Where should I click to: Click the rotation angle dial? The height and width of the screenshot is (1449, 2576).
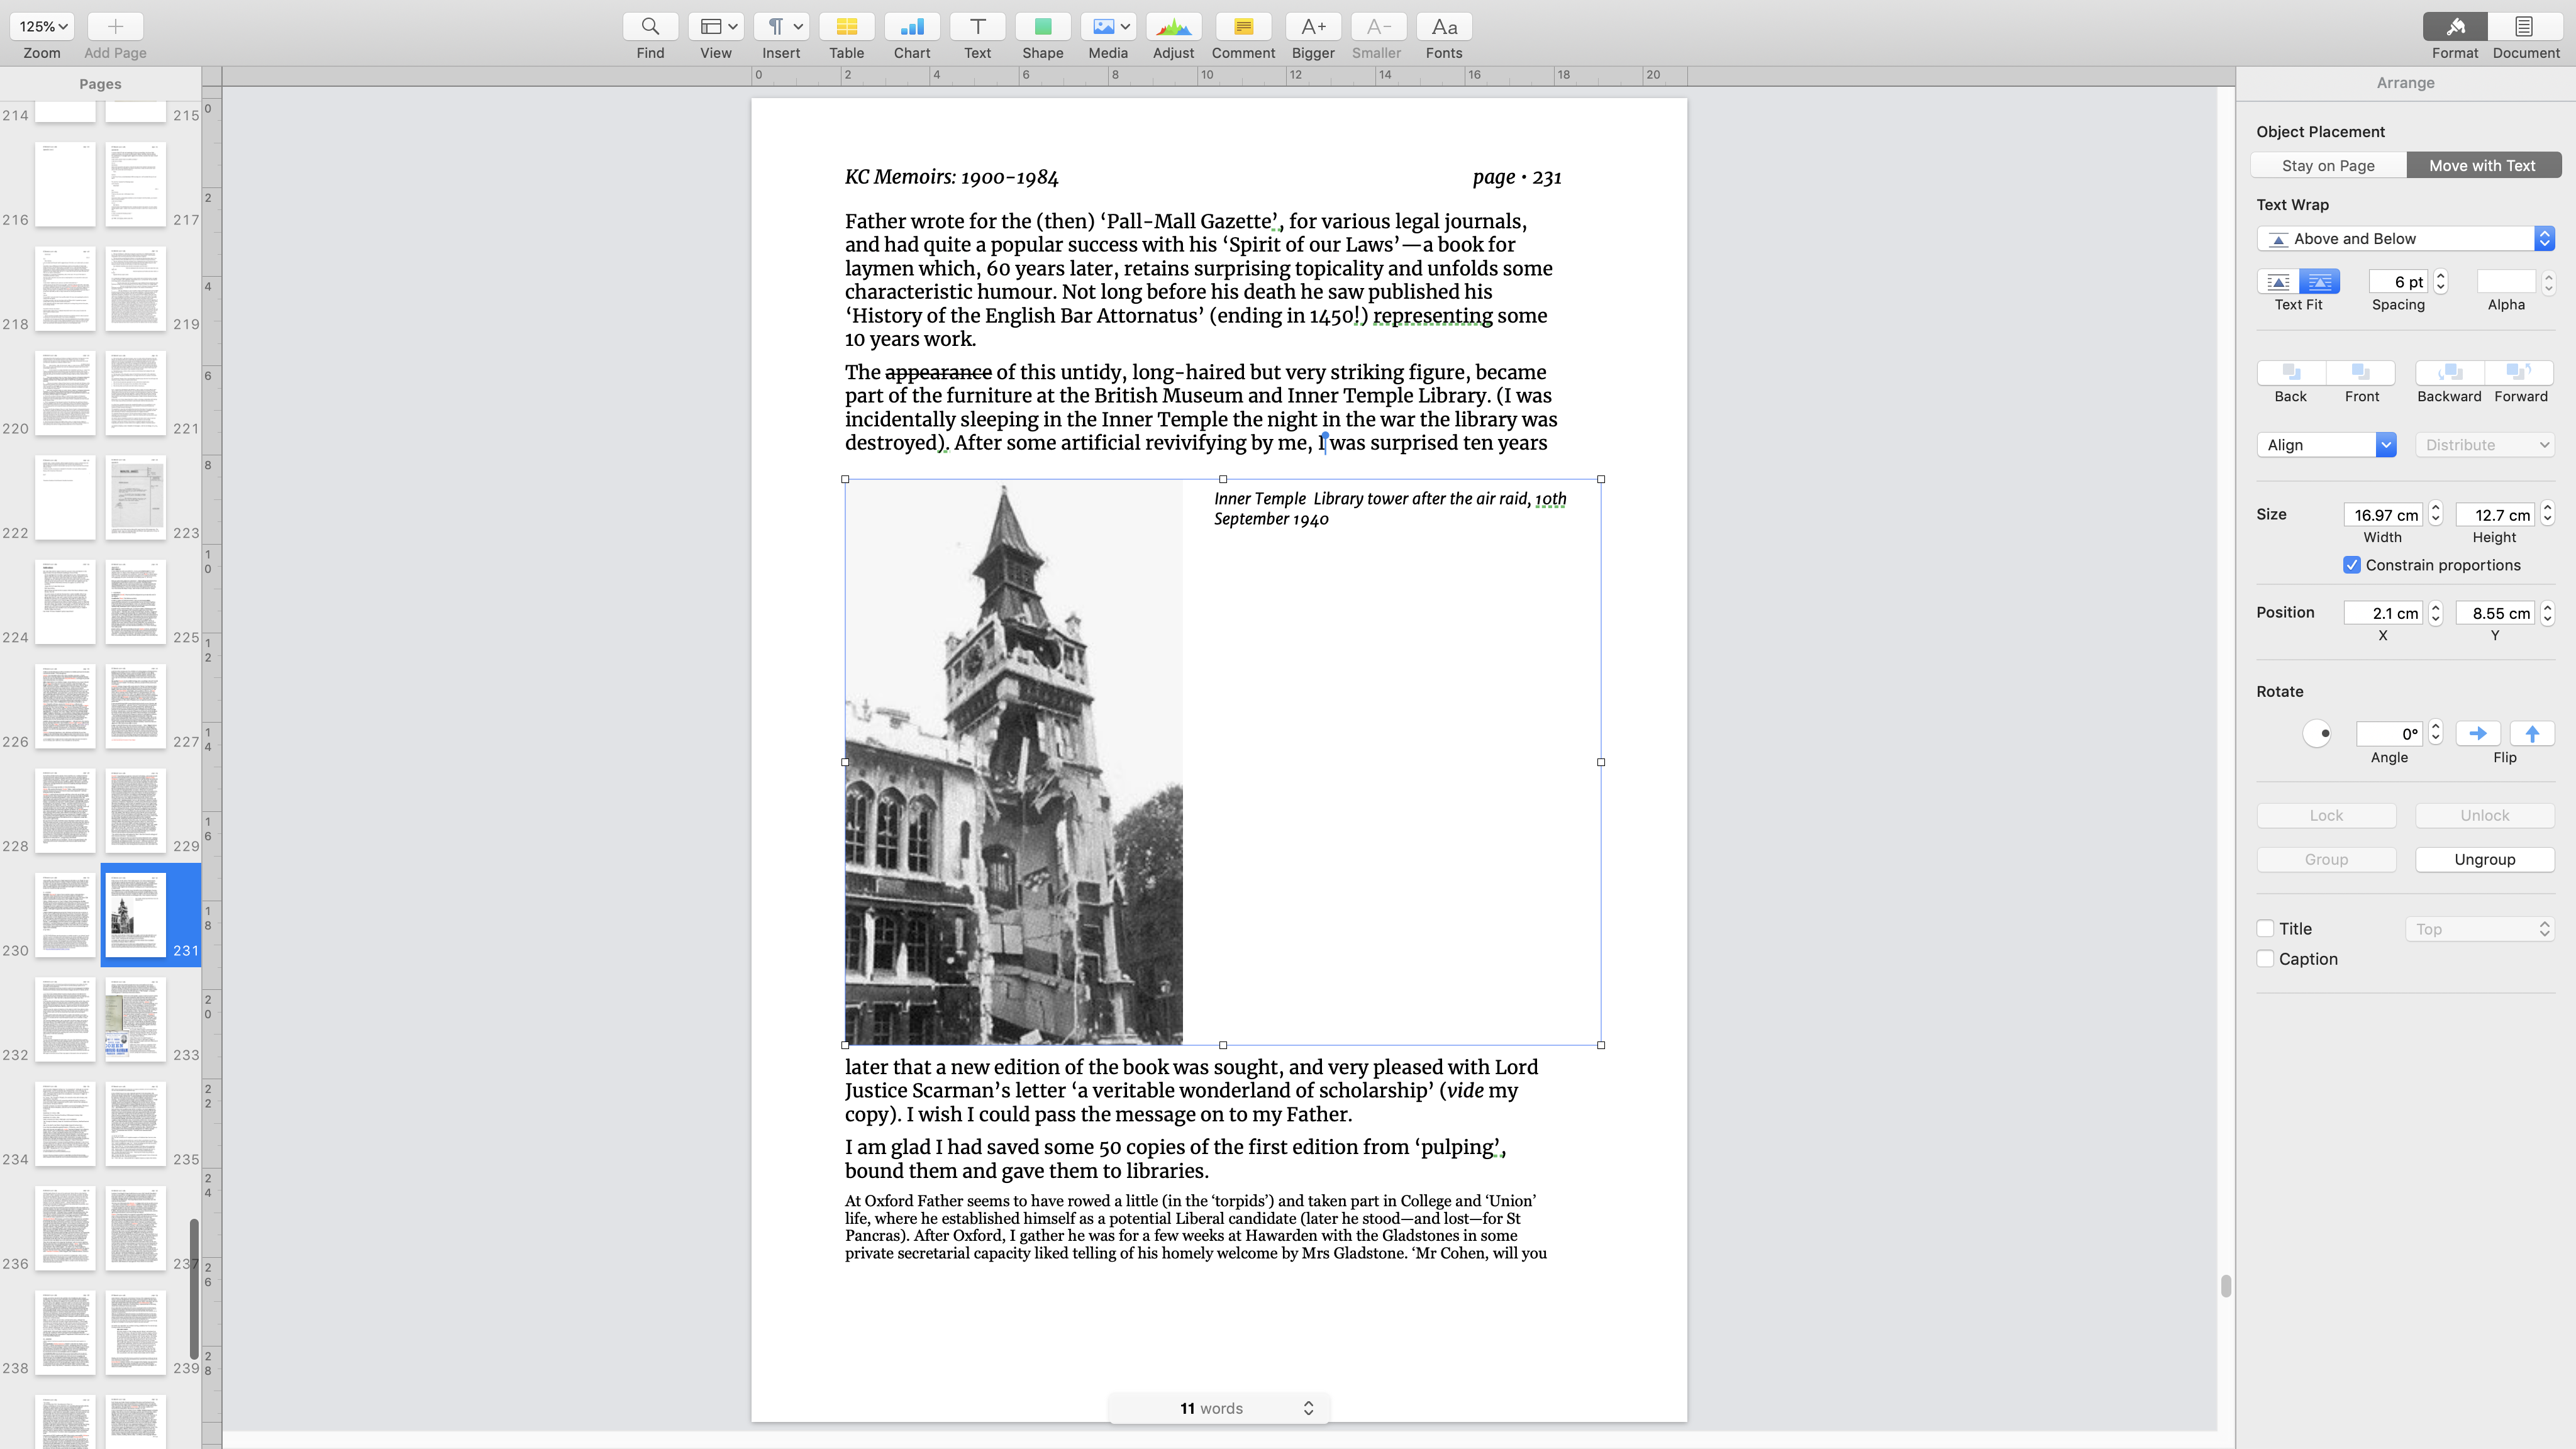coord(2317,733)
